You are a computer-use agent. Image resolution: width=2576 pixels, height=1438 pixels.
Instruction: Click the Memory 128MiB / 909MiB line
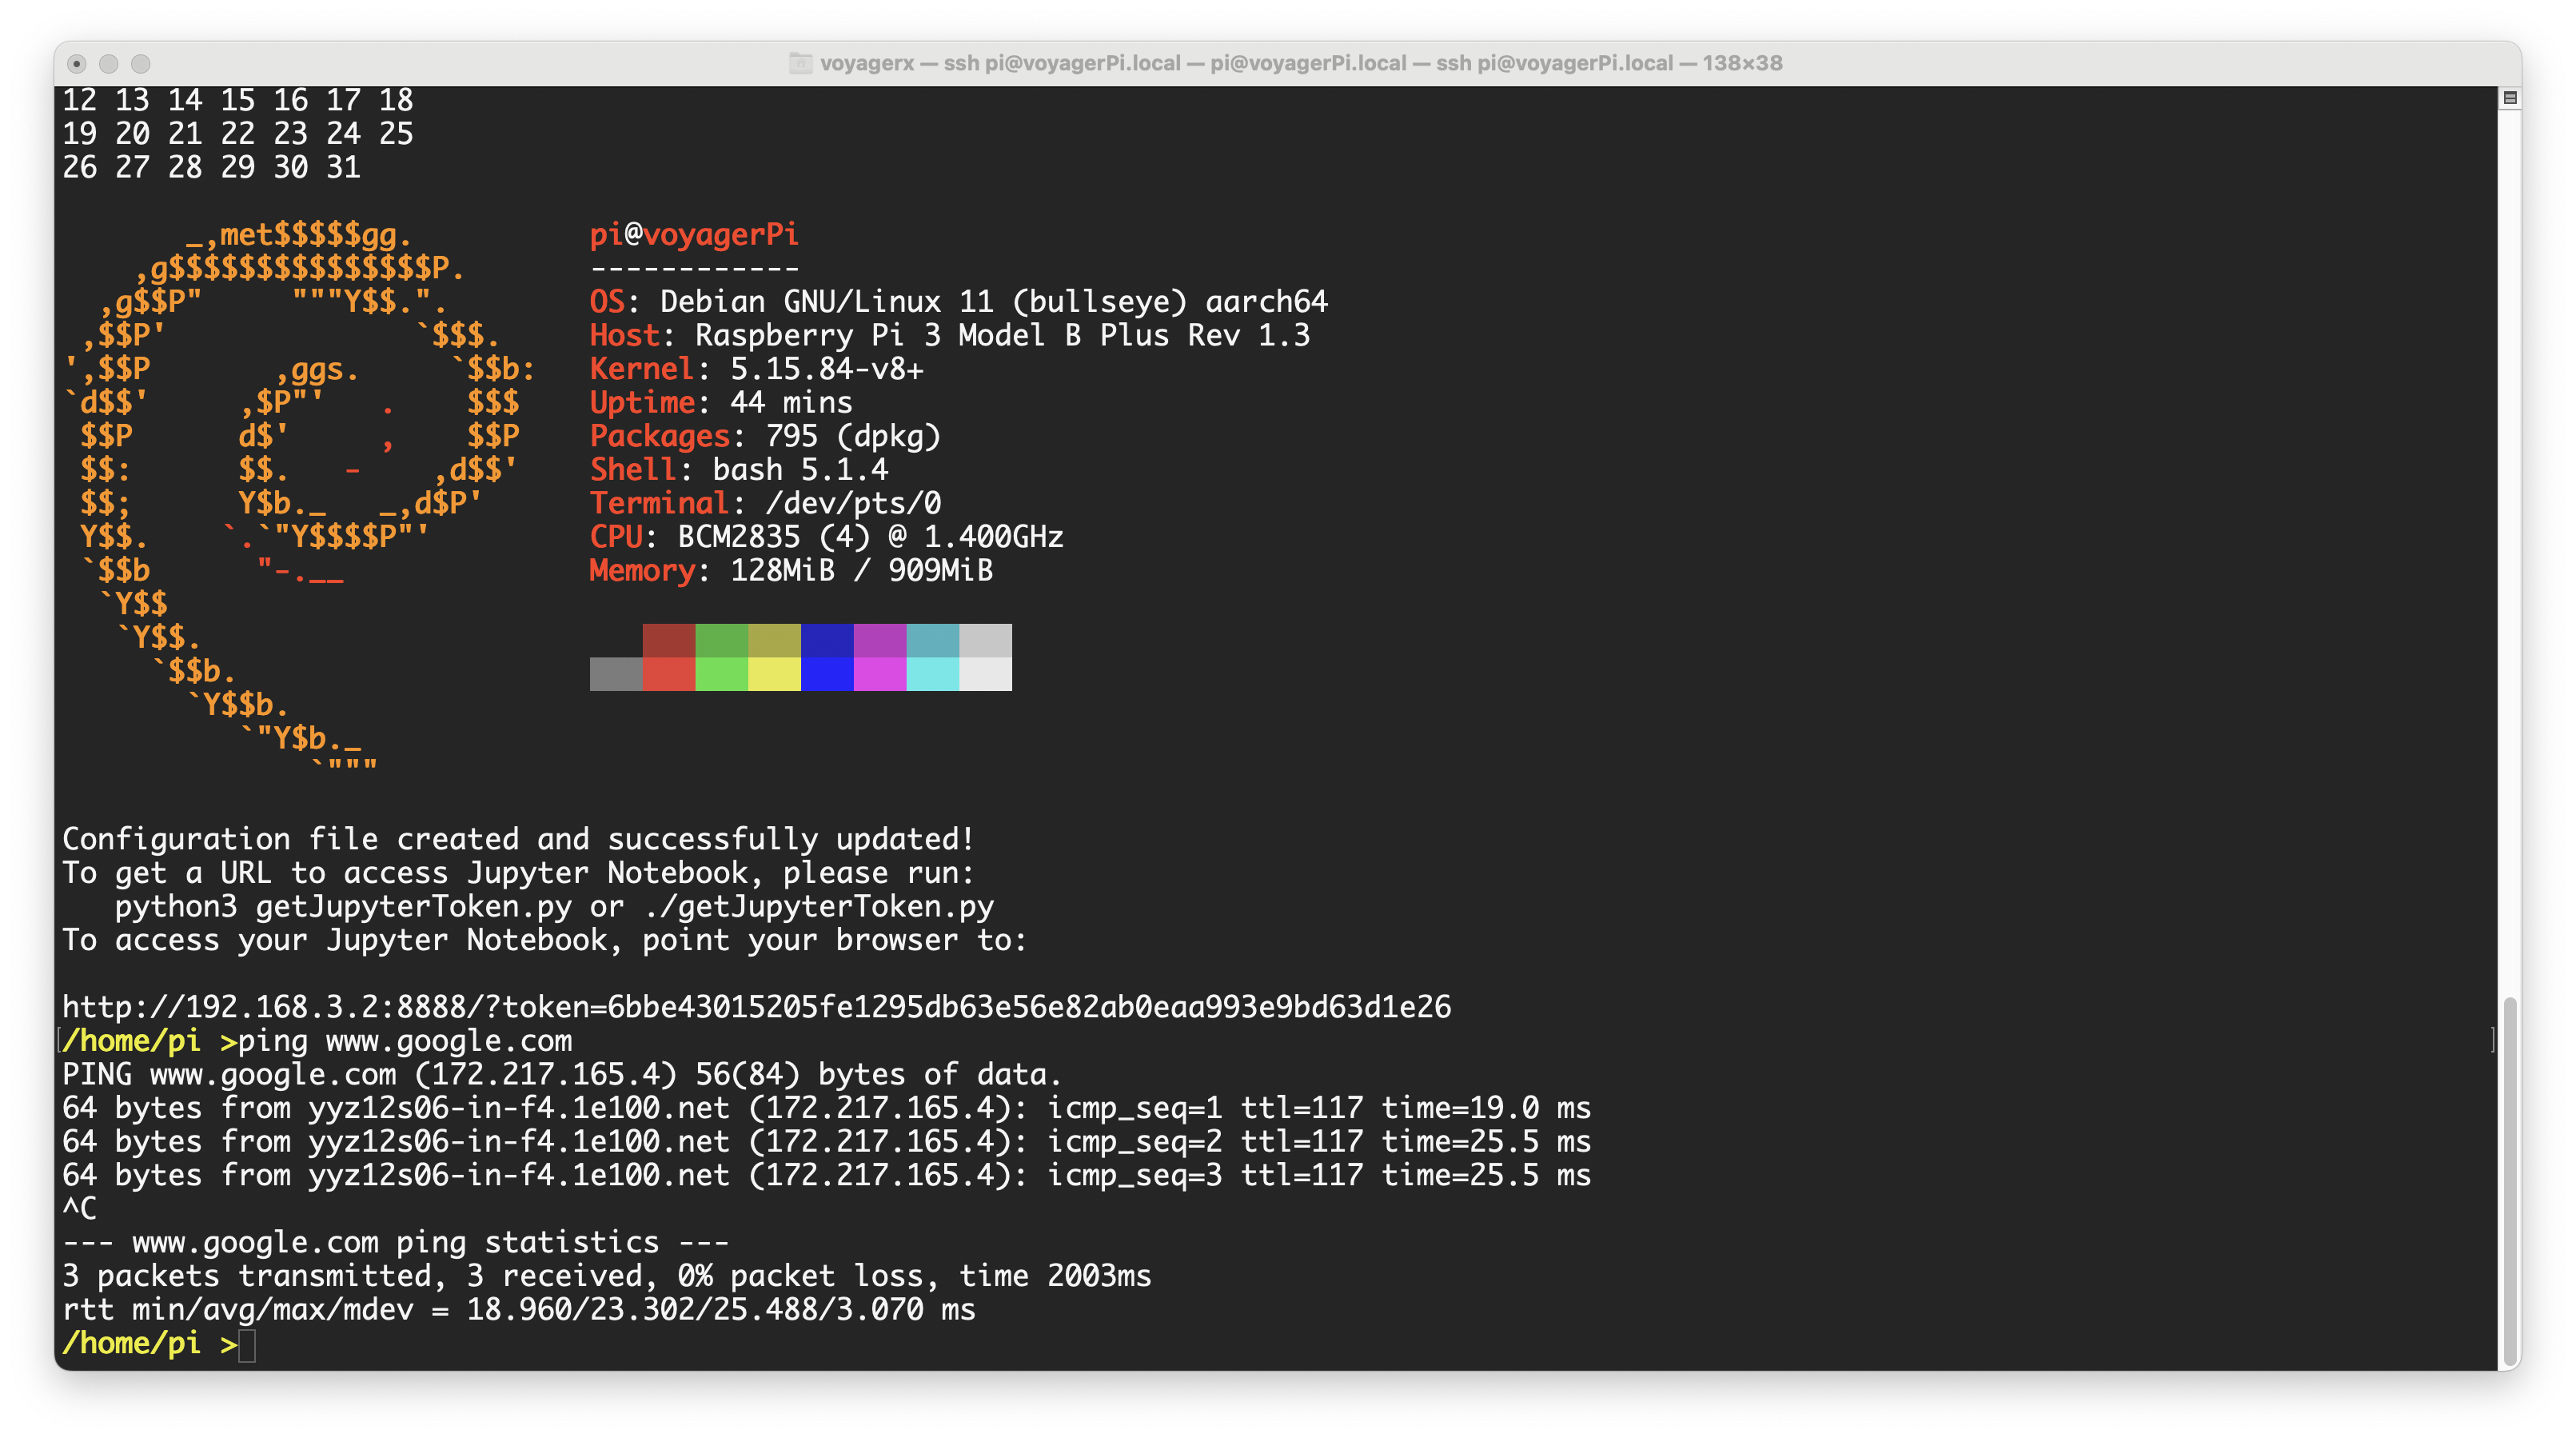pos(791,570)
